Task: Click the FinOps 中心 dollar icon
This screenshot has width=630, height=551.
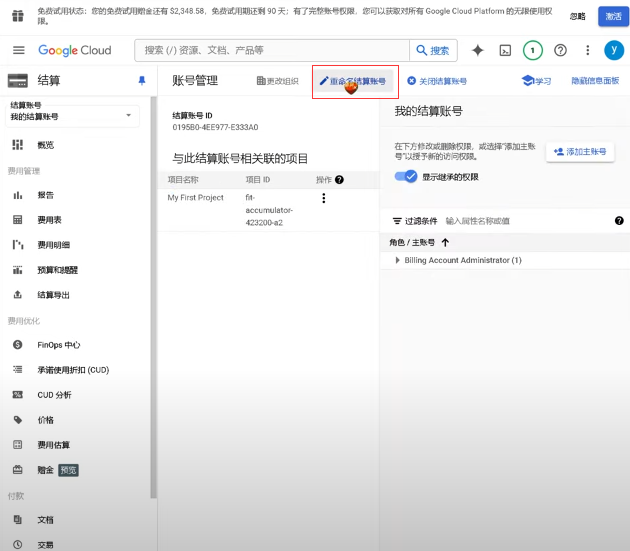Action: click(18, 345)
